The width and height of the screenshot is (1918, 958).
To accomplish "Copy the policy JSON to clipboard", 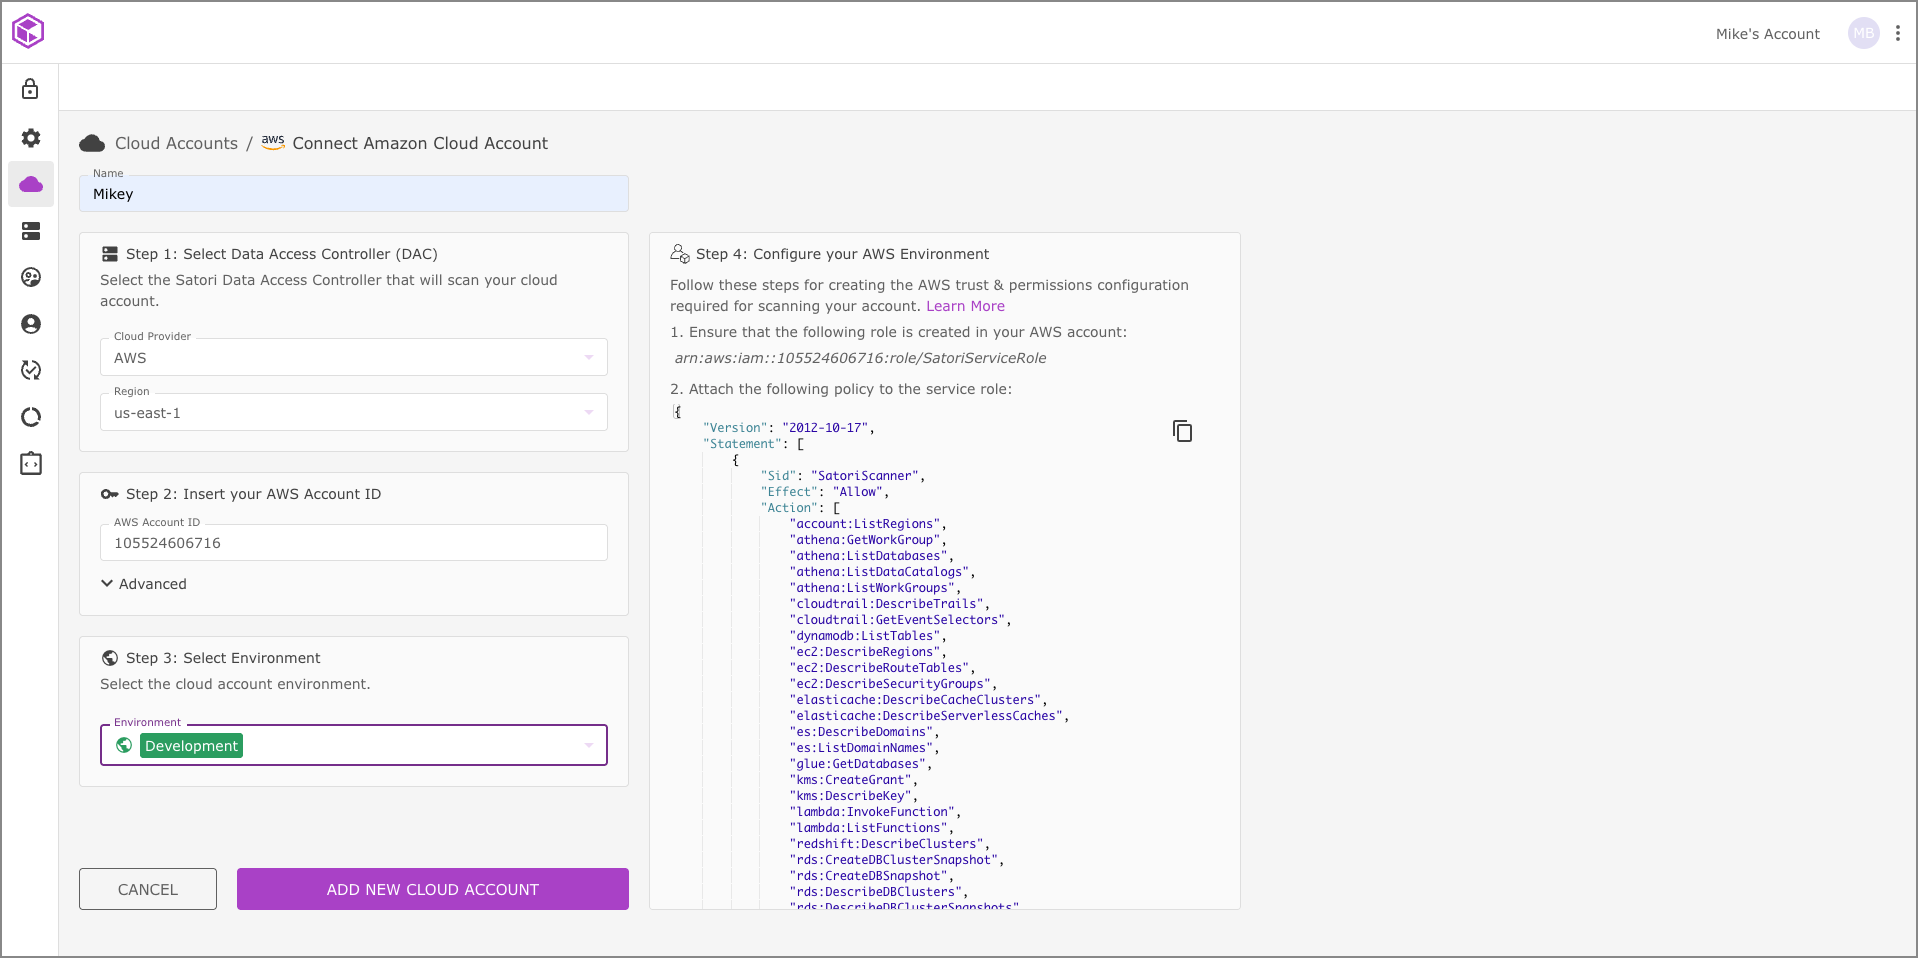I will [x=1182, y=431].
